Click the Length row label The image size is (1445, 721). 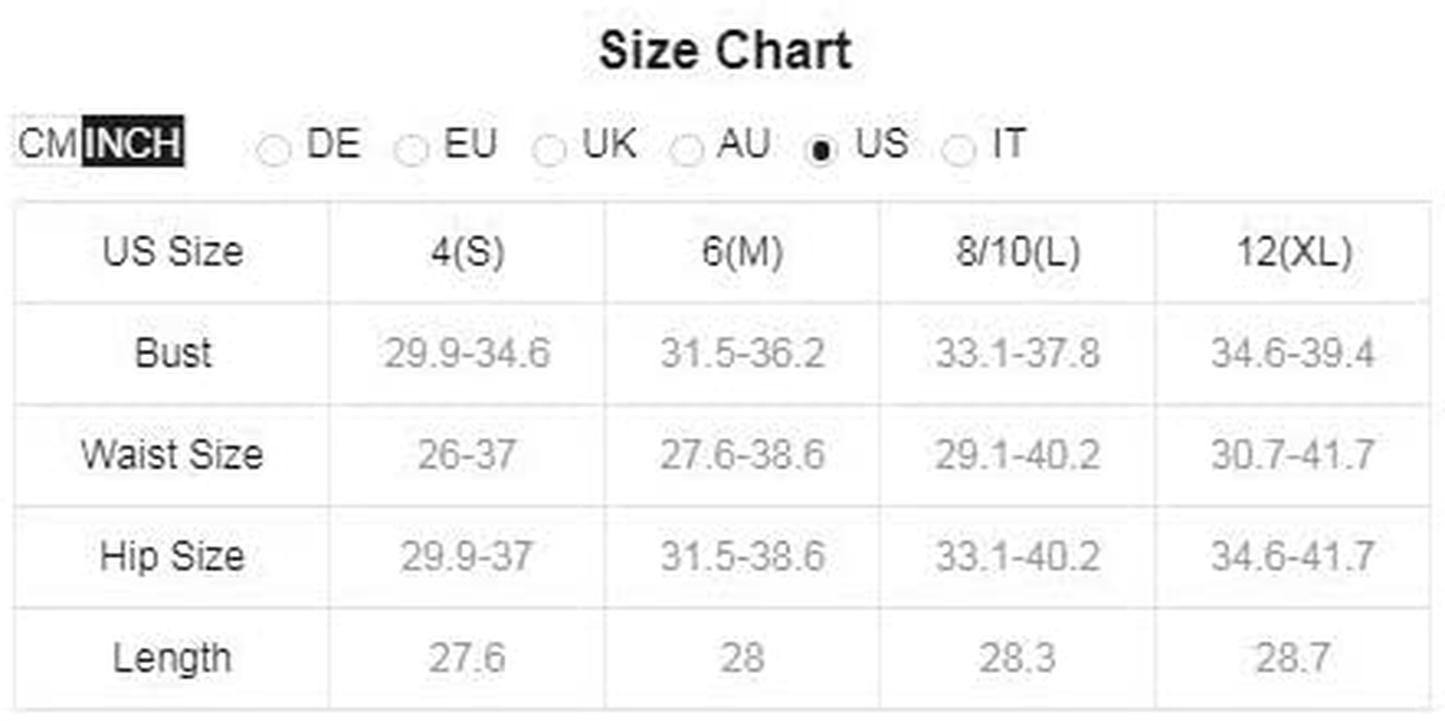[x=172, y=658]
